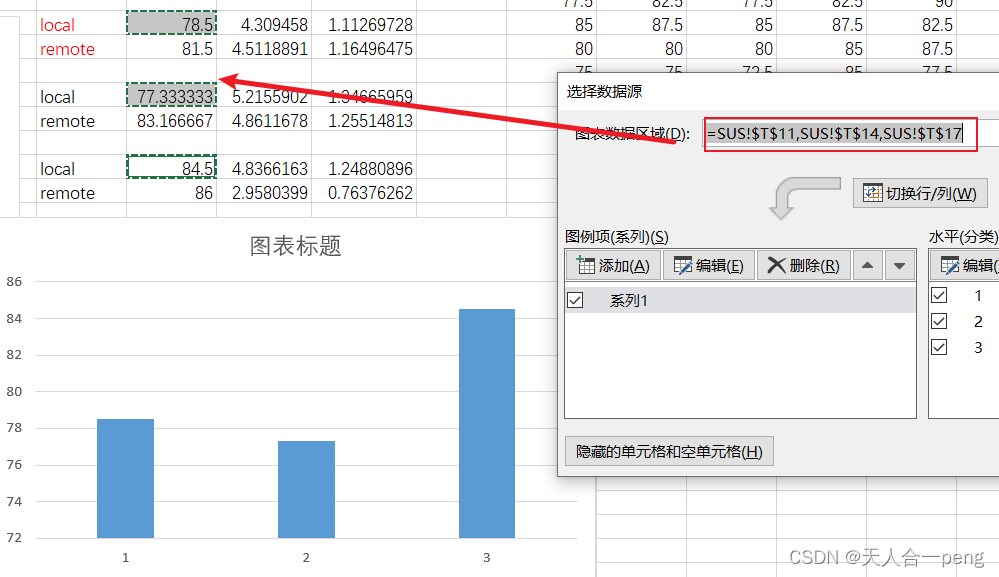Click the dialog title 选择数据源
999x577 pixels.
(x=604, y=92)
